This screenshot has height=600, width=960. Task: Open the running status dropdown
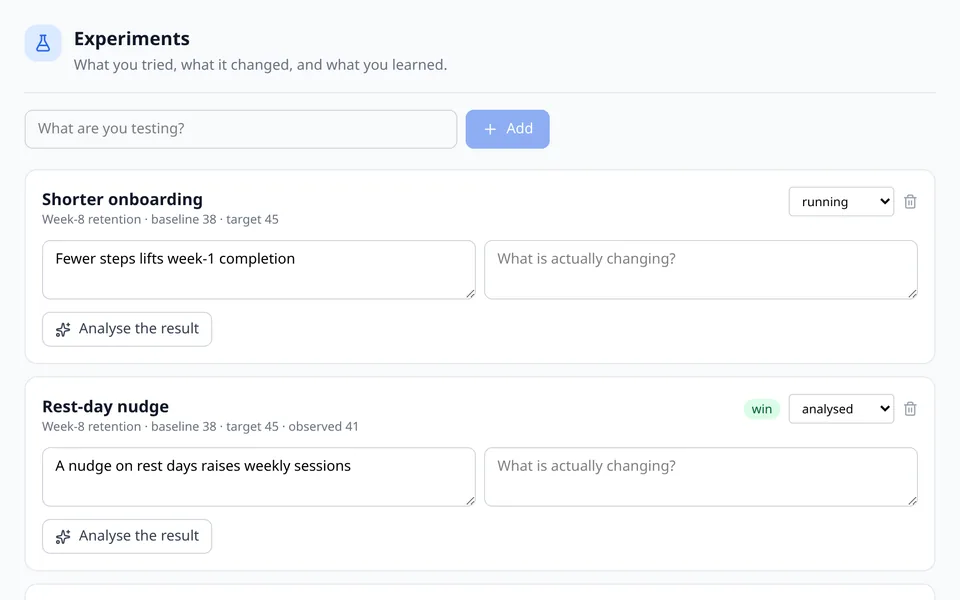pos(841,201)
